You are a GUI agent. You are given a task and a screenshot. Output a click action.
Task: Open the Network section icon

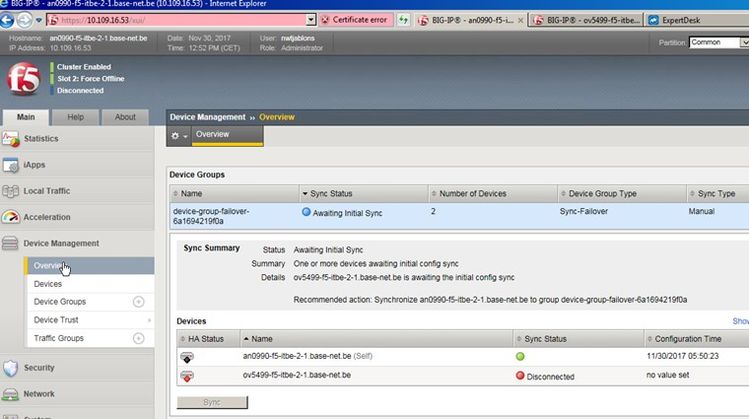[x=11, y=394]
